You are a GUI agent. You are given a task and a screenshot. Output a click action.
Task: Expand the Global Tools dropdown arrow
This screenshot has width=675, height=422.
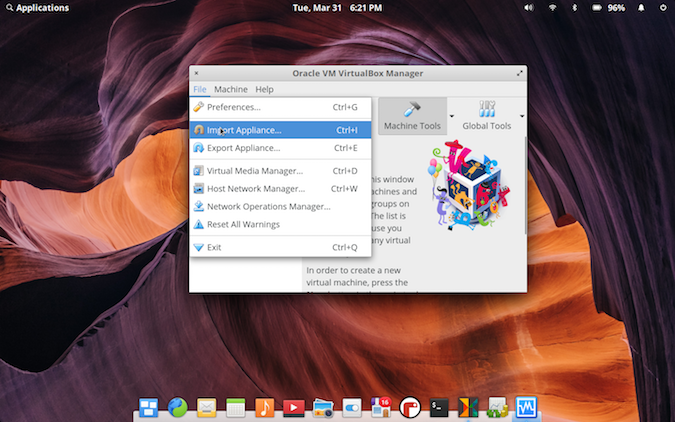522,116
